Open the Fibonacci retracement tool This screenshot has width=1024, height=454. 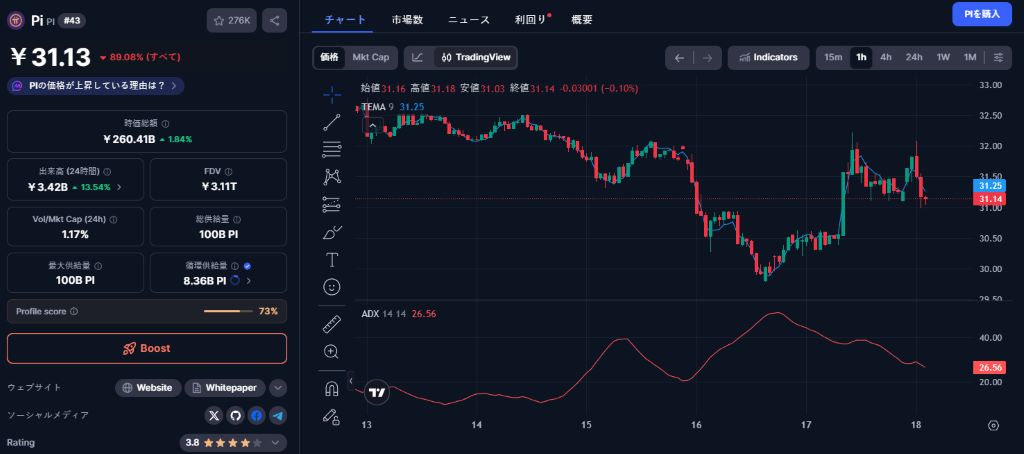point(332,150)
